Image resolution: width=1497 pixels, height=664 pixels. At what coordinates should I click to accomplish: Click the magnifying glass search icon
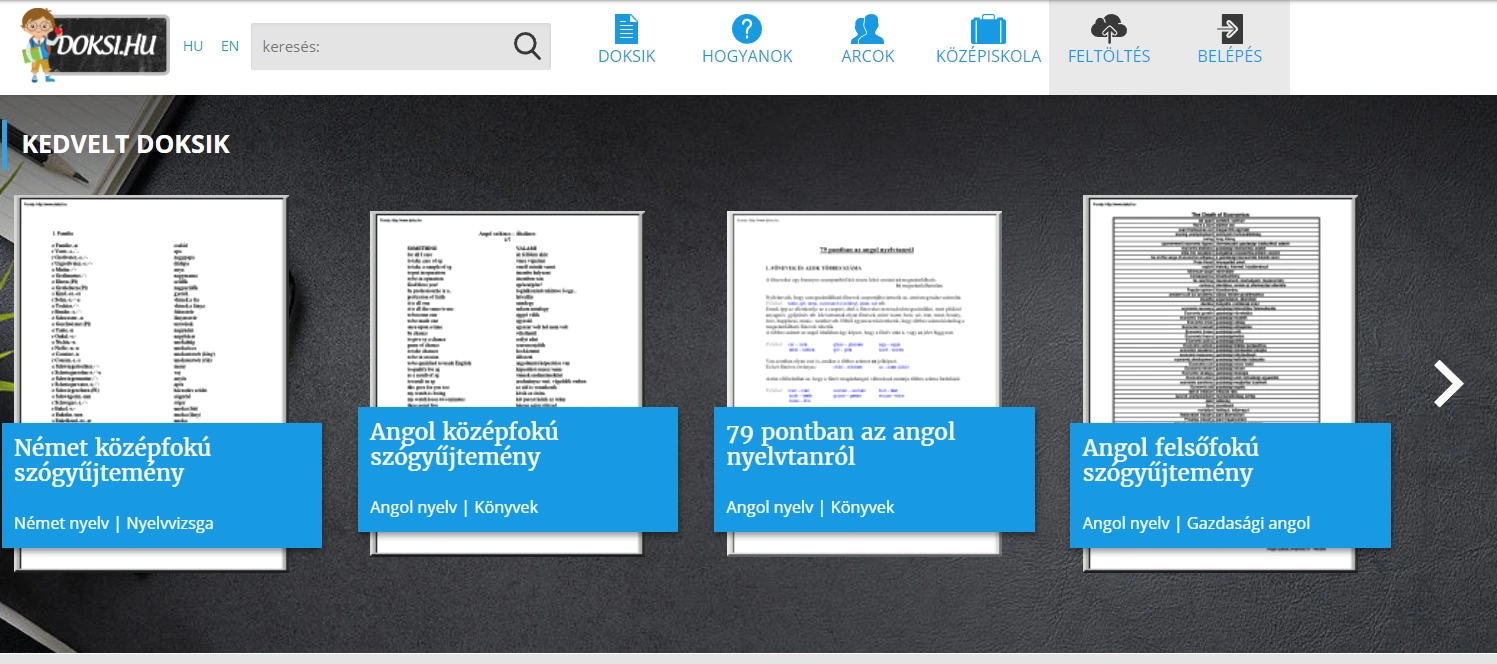[x=526, y=46]
